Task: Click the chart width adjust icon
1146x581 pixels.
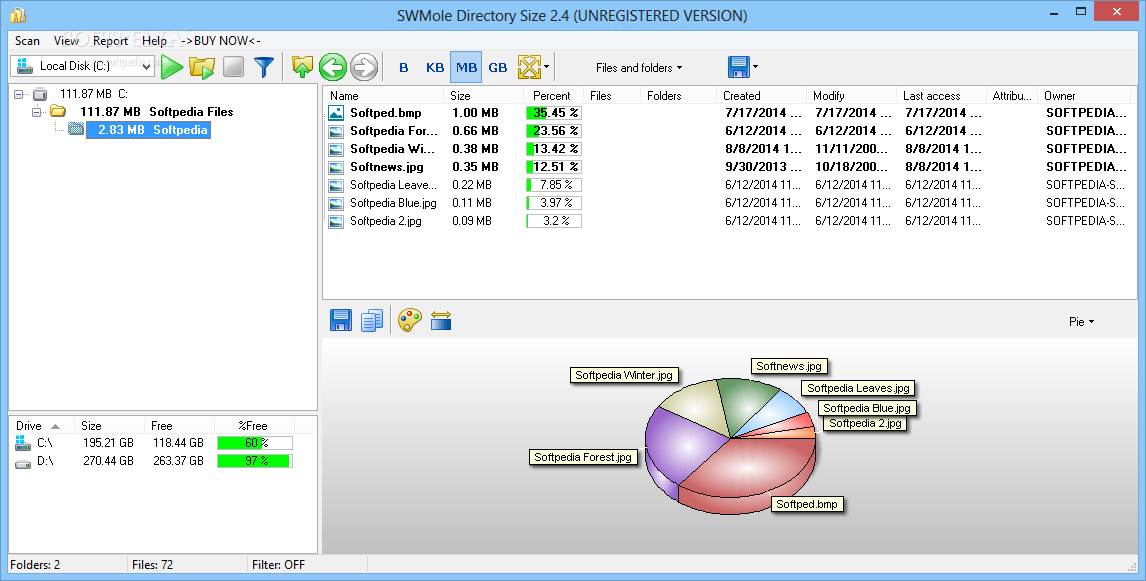Action: (441, 320)
